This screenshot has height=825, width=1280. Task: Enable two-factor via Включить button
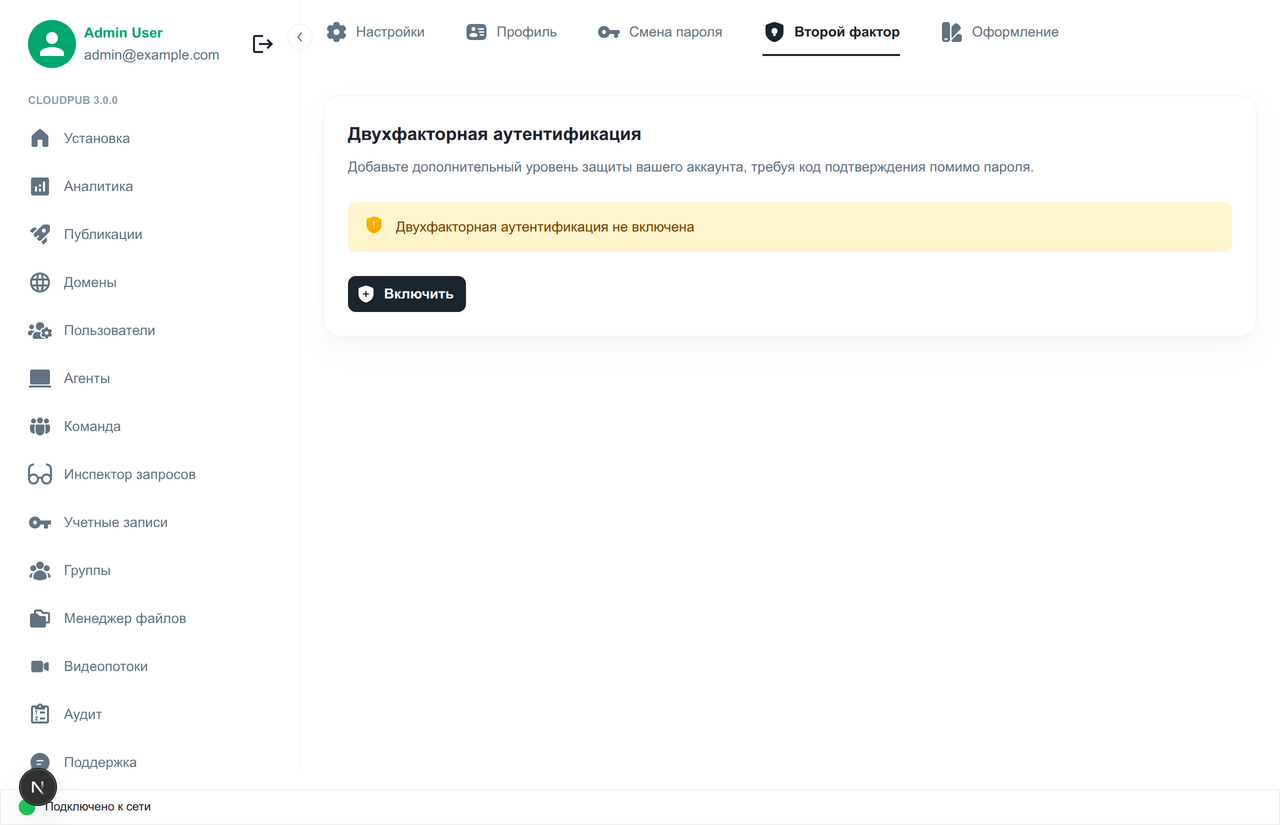[406, 293]
